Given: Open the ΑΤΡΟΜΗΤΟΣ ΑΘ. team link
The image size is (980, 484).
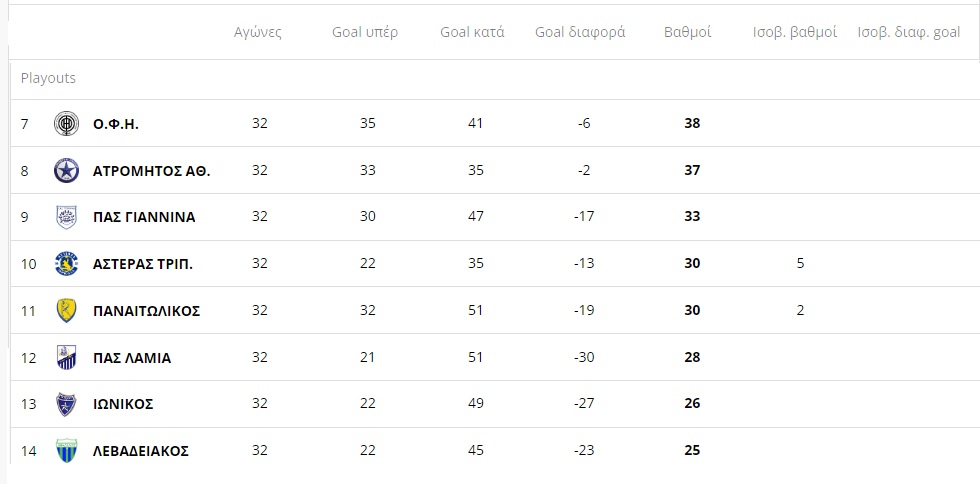Looking at the screenshot, I should click(151, 171).
